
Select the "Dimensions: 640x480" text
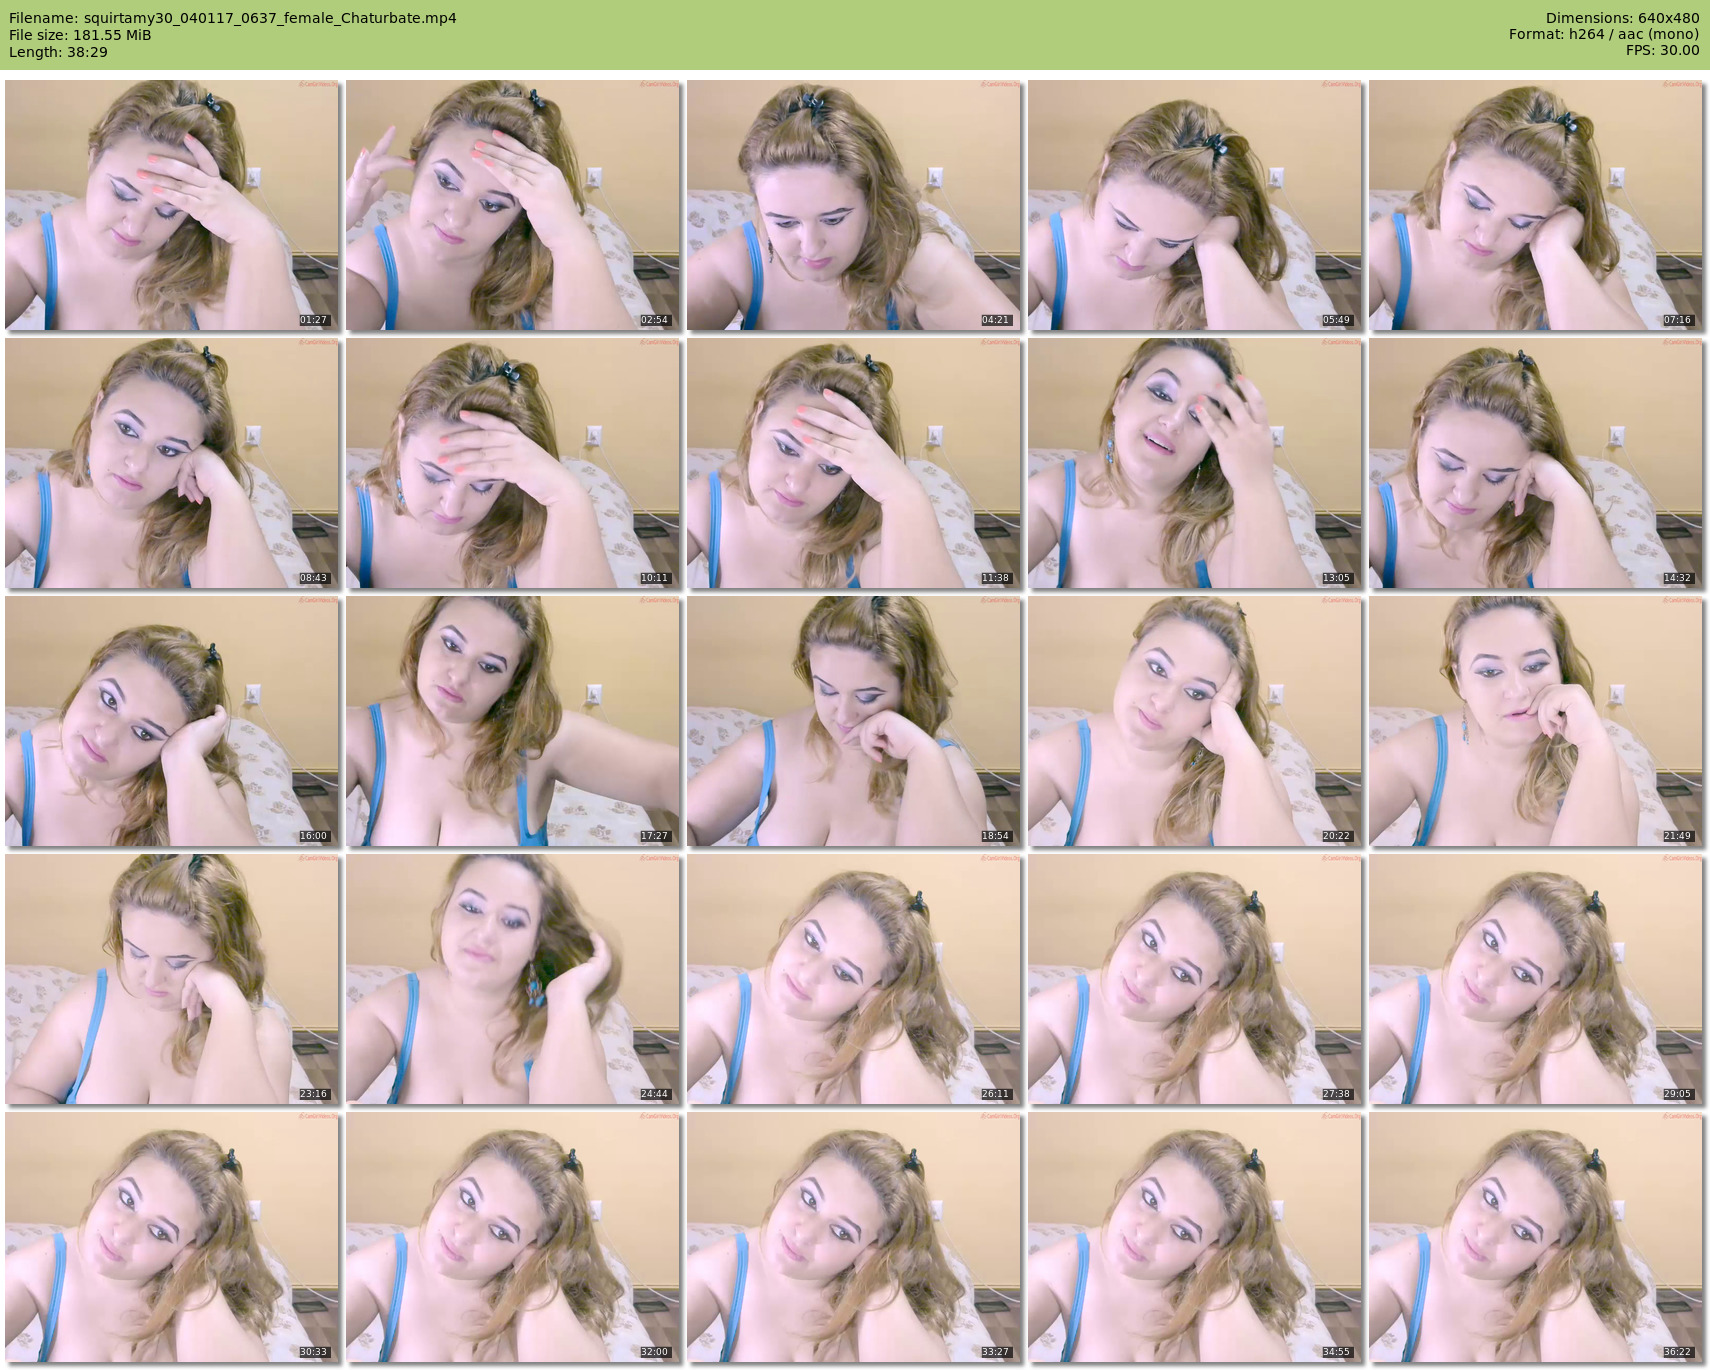click(1622, 18)
